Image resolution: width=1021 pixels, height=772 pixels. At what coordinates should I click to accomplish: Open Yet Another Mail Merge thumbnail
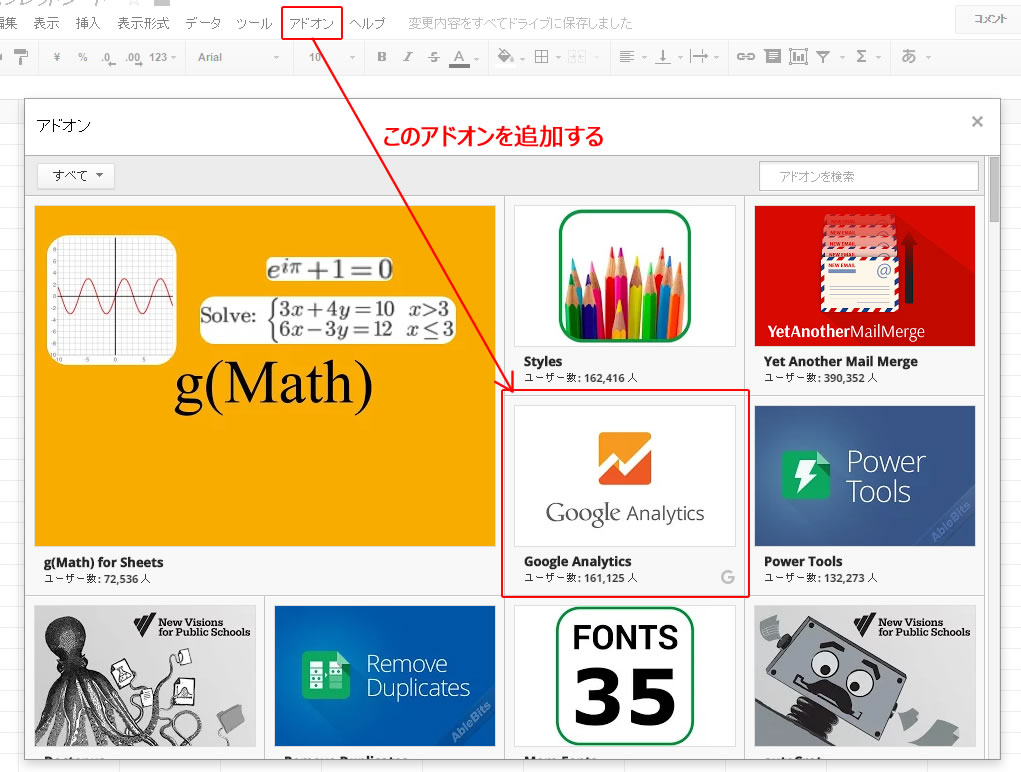(x=865, y=276)
